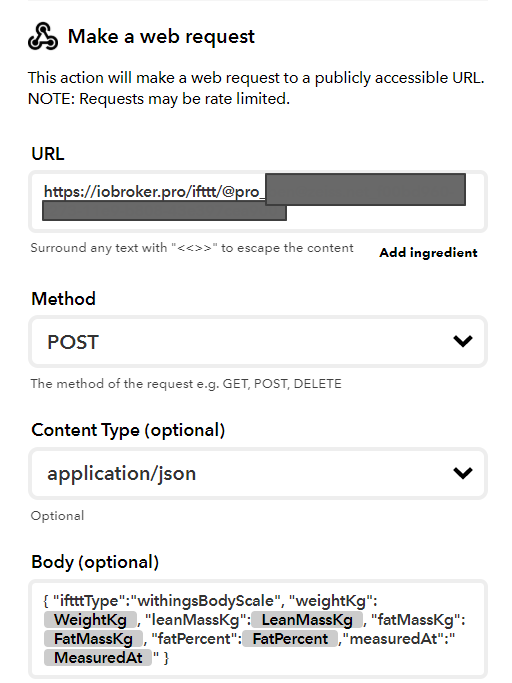Image resolution: width=512 pixels, height=683 pixels.
Task: Click the URL field label
Action: 48,154
